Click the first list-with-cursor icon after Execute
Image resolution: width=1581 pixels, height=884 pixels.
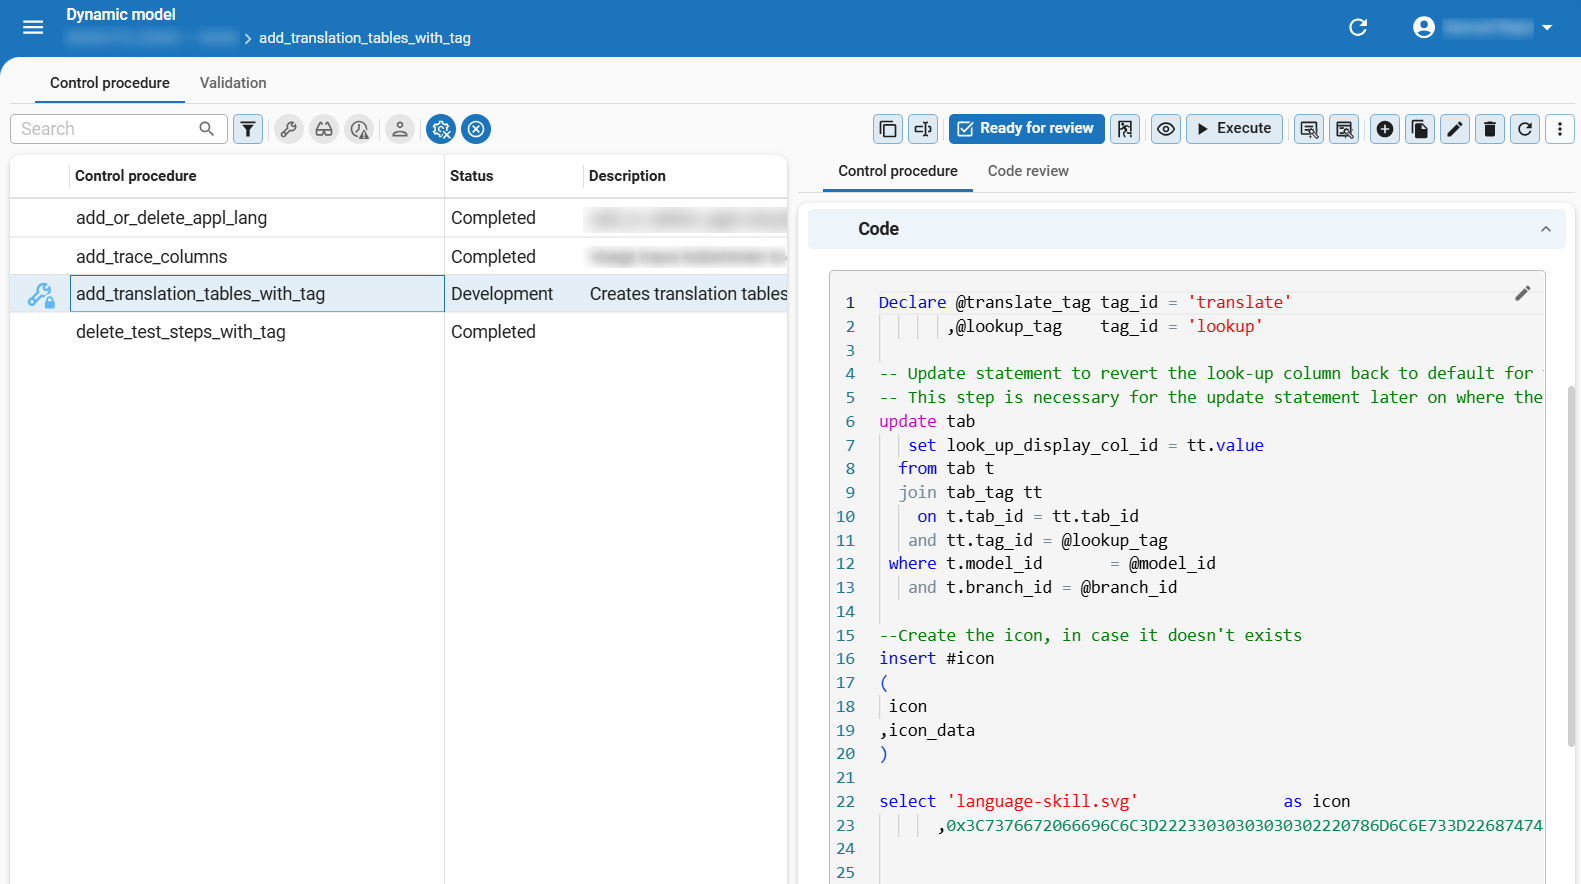1309,129
